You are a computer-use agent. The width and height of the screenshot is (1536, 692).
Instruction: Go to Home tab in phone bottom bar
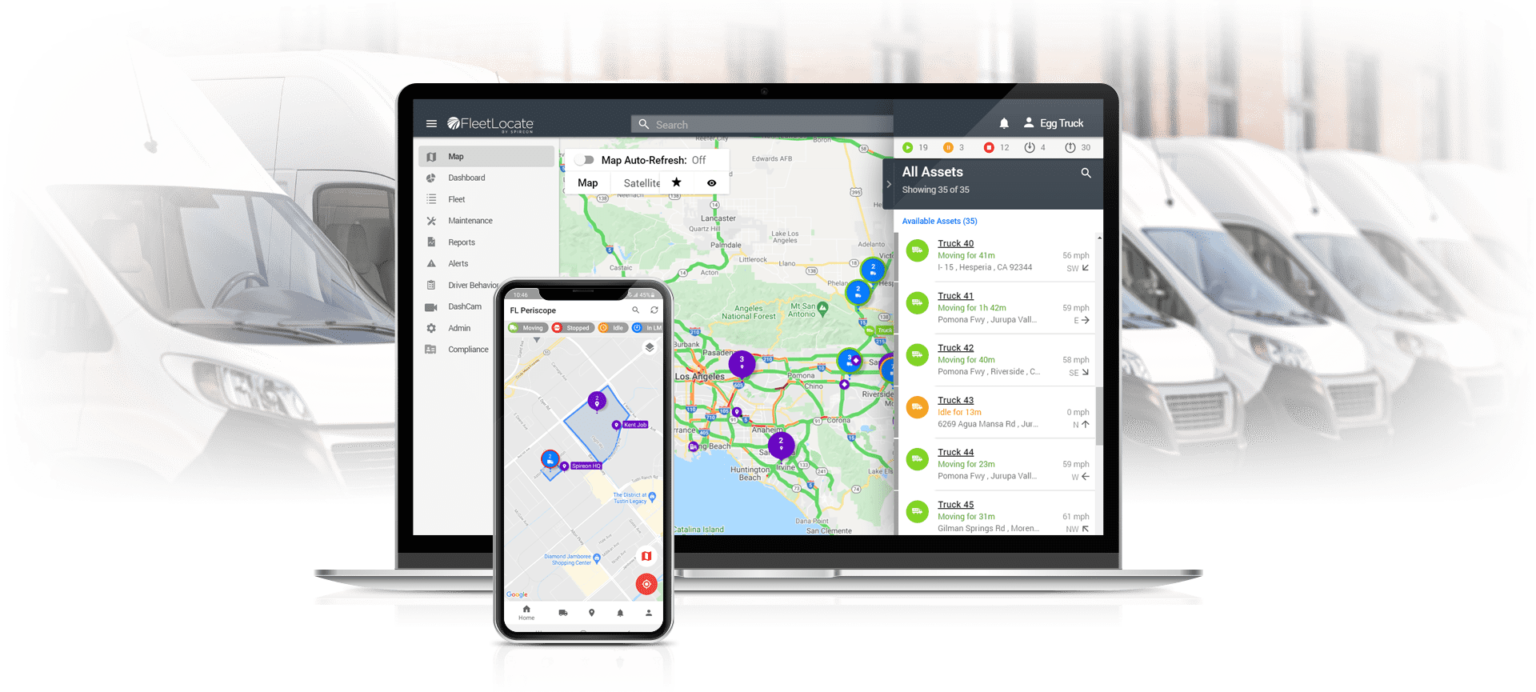(526, 613)
